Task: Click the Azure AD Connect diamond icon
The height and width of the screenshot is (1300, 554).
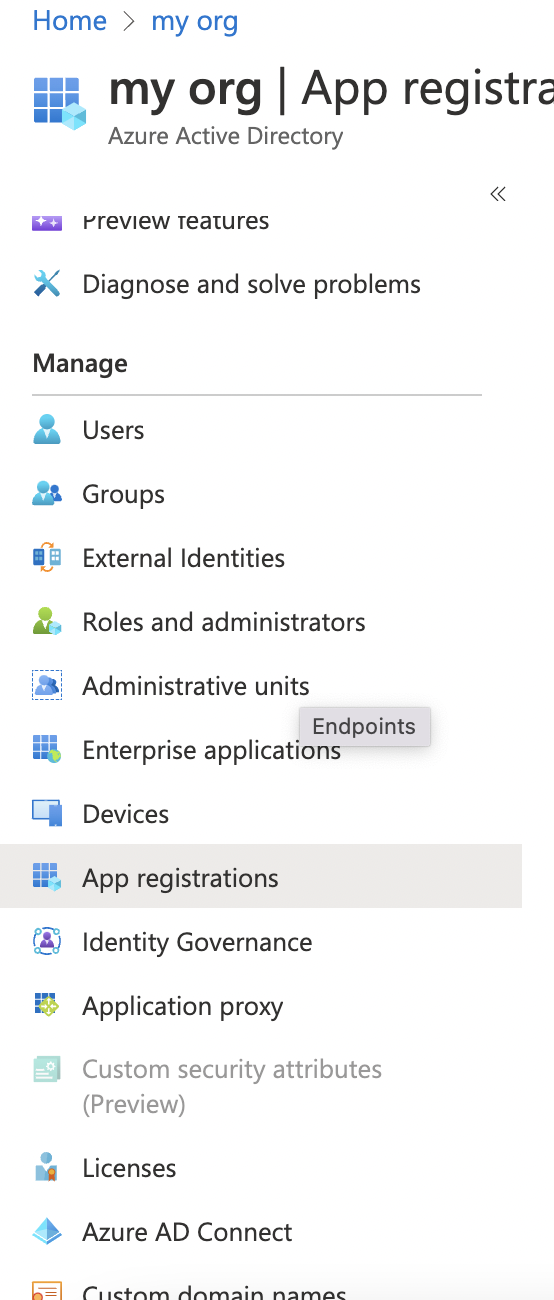Action: 47,1232
